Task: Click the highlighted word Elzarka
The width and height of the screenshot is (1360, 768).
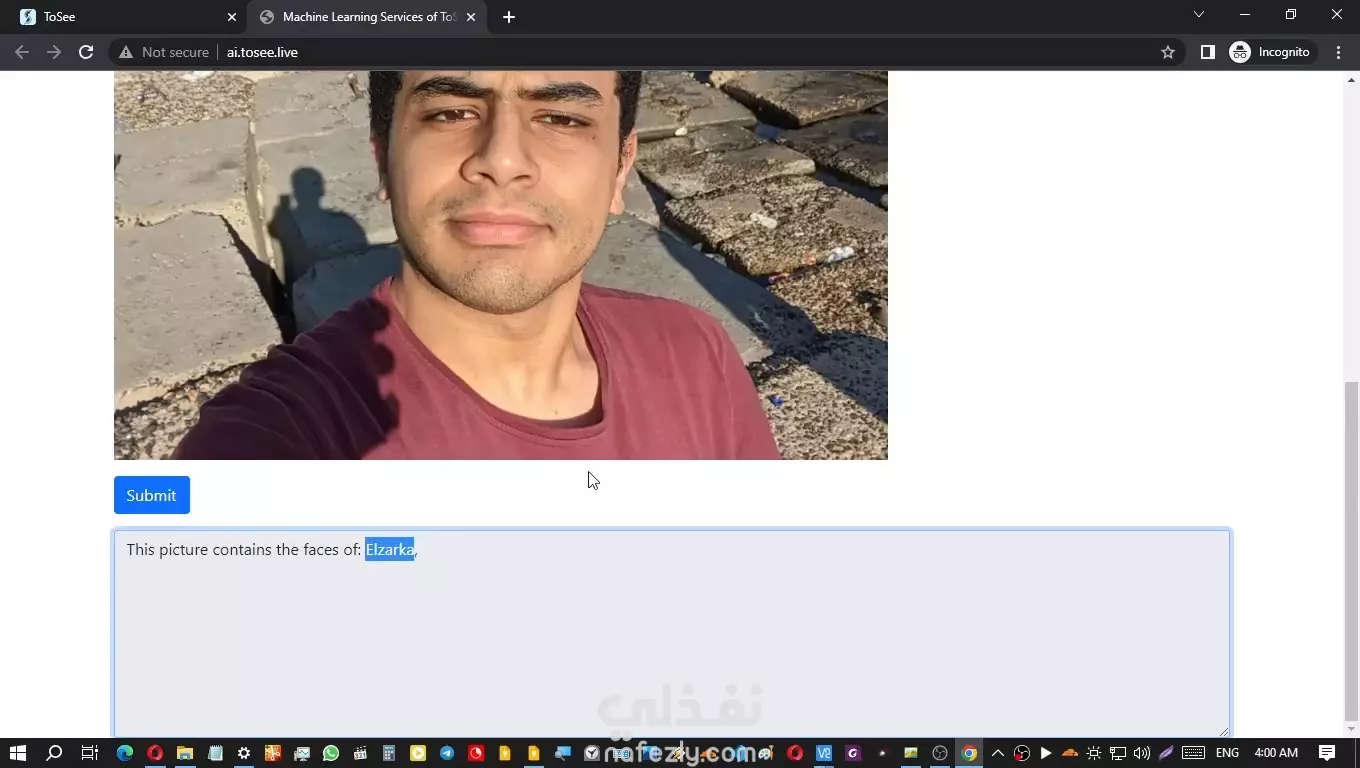Action: point(389,550)
